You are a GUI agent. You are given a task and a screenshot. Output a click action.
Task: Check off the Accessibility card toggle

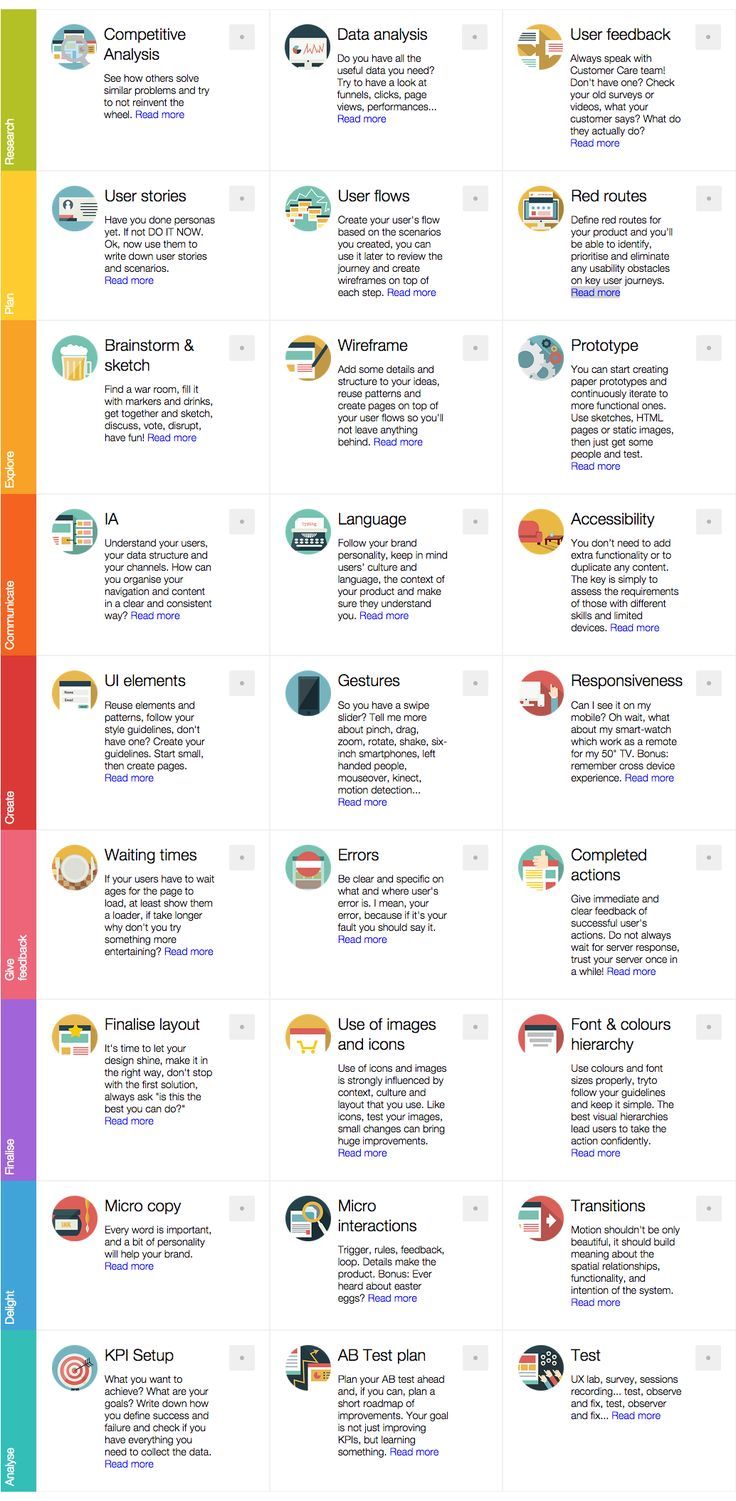708,522
